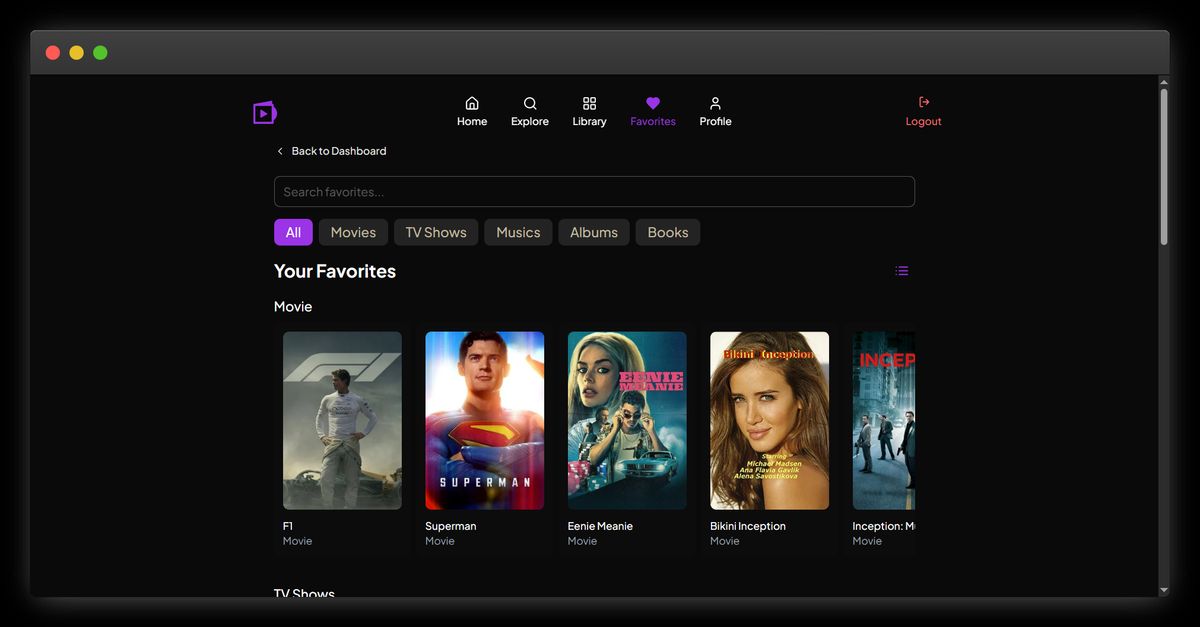Show only Albums favorites

[594, 232]
